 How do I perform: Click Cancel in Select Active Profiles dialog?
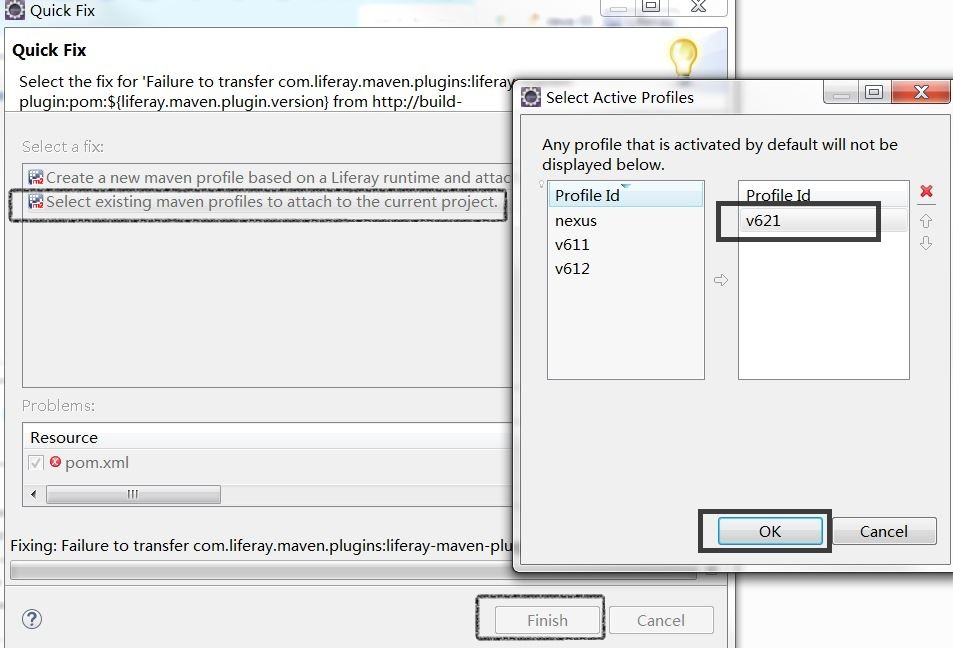point(884,531)
